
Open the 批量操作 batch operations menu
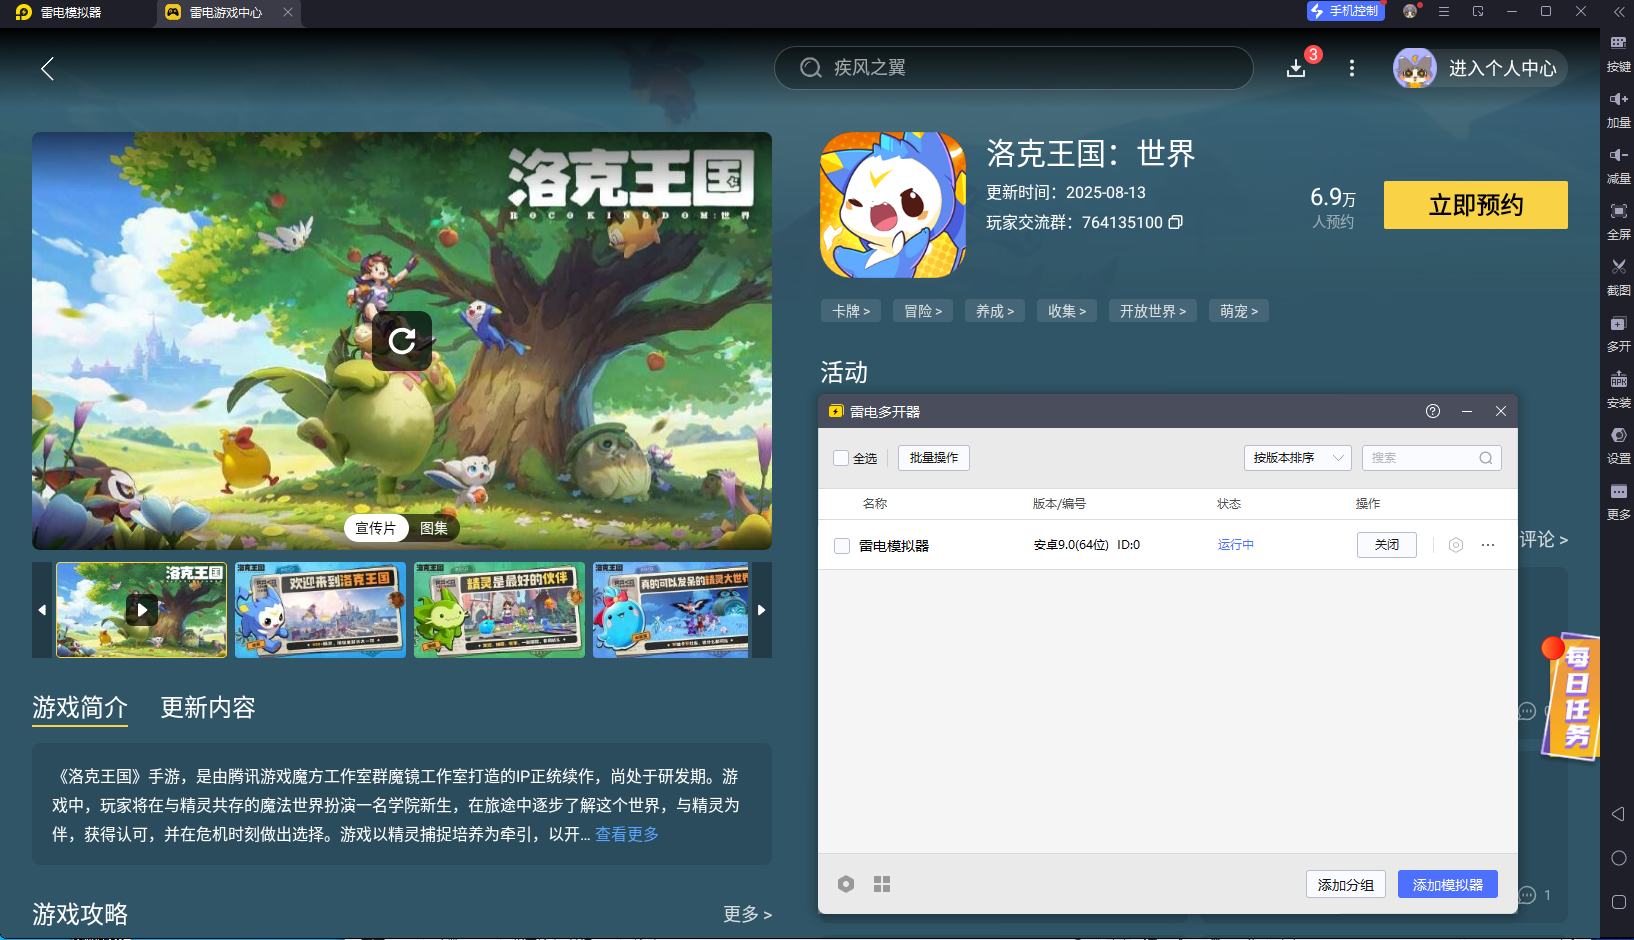click(933, 458)
